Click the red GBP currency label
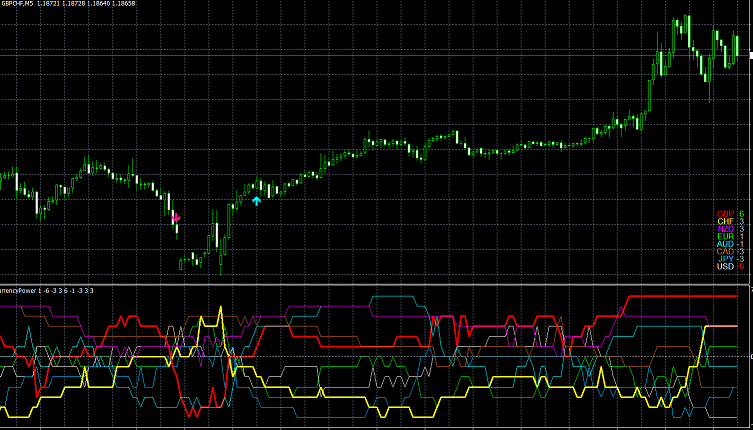Viewport: 753px width, 430px height. point(726,213)
